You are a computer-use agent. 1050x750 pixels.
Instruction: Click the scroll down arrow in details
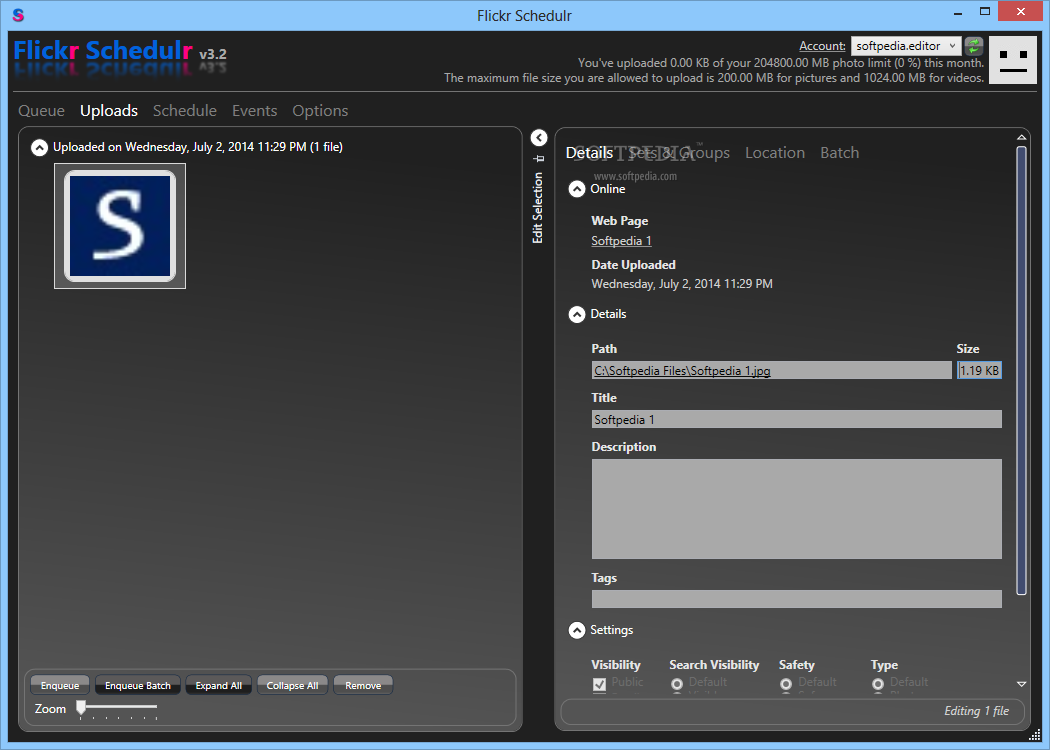point(1021,684)
